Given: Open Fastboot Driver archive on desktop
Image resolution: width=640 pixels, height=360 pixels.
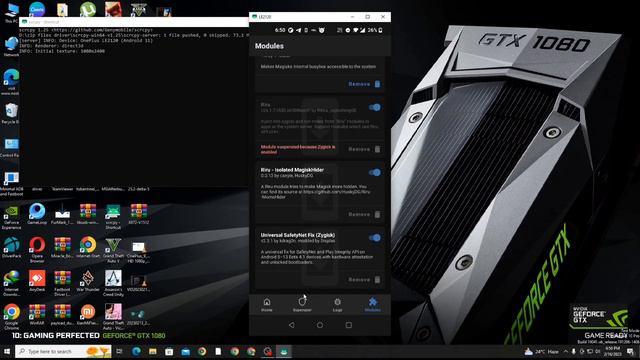Looking at the screenshot, I should coord(62,283).
